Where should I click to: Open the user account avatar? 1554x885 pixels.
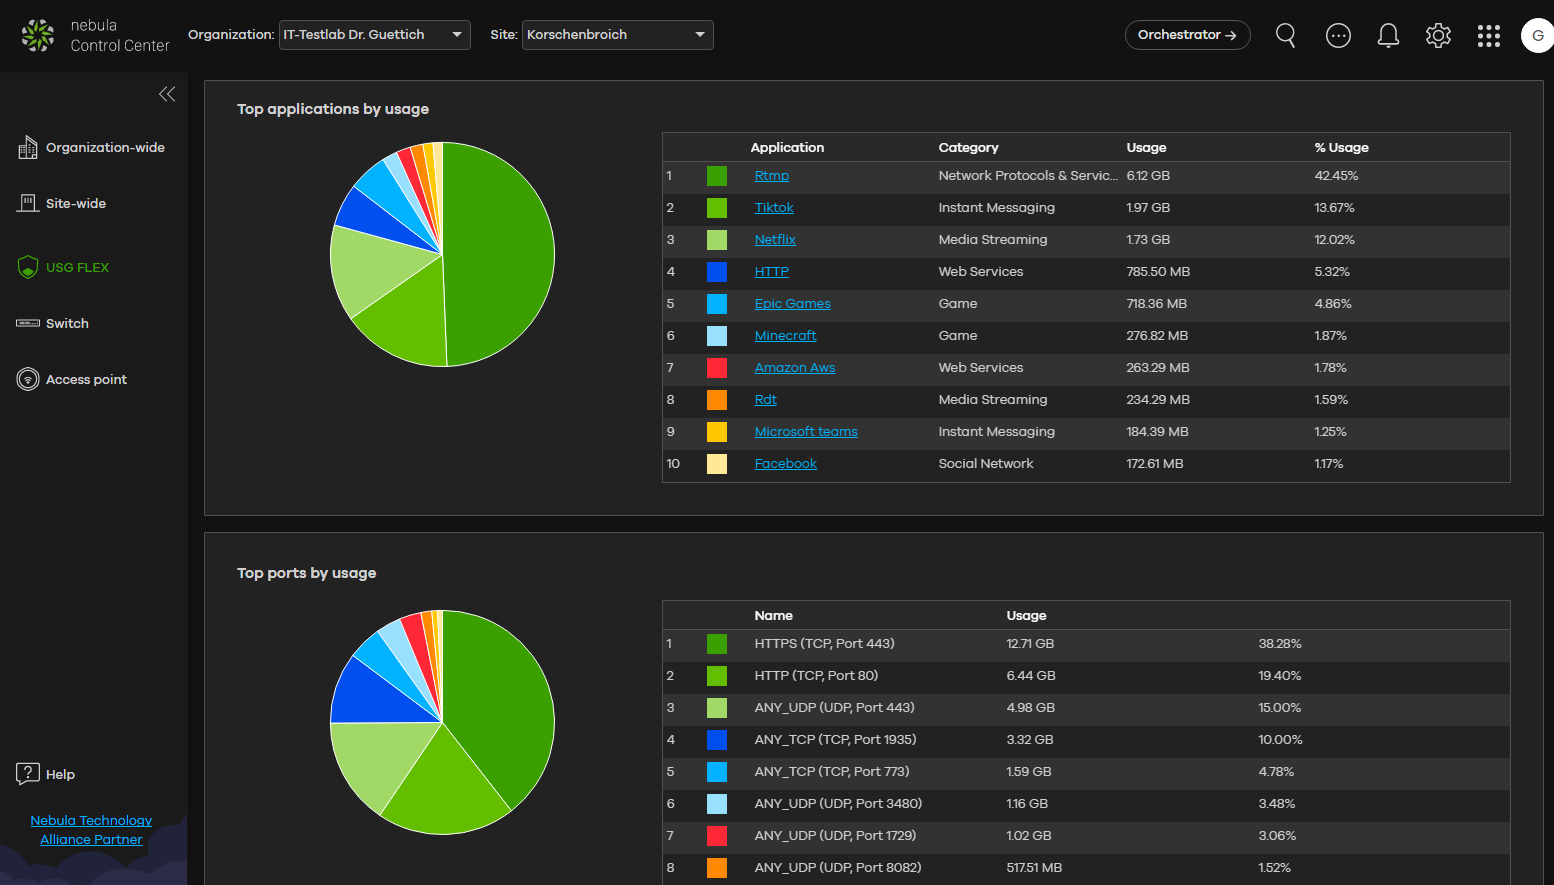[x=1536, y=35]
